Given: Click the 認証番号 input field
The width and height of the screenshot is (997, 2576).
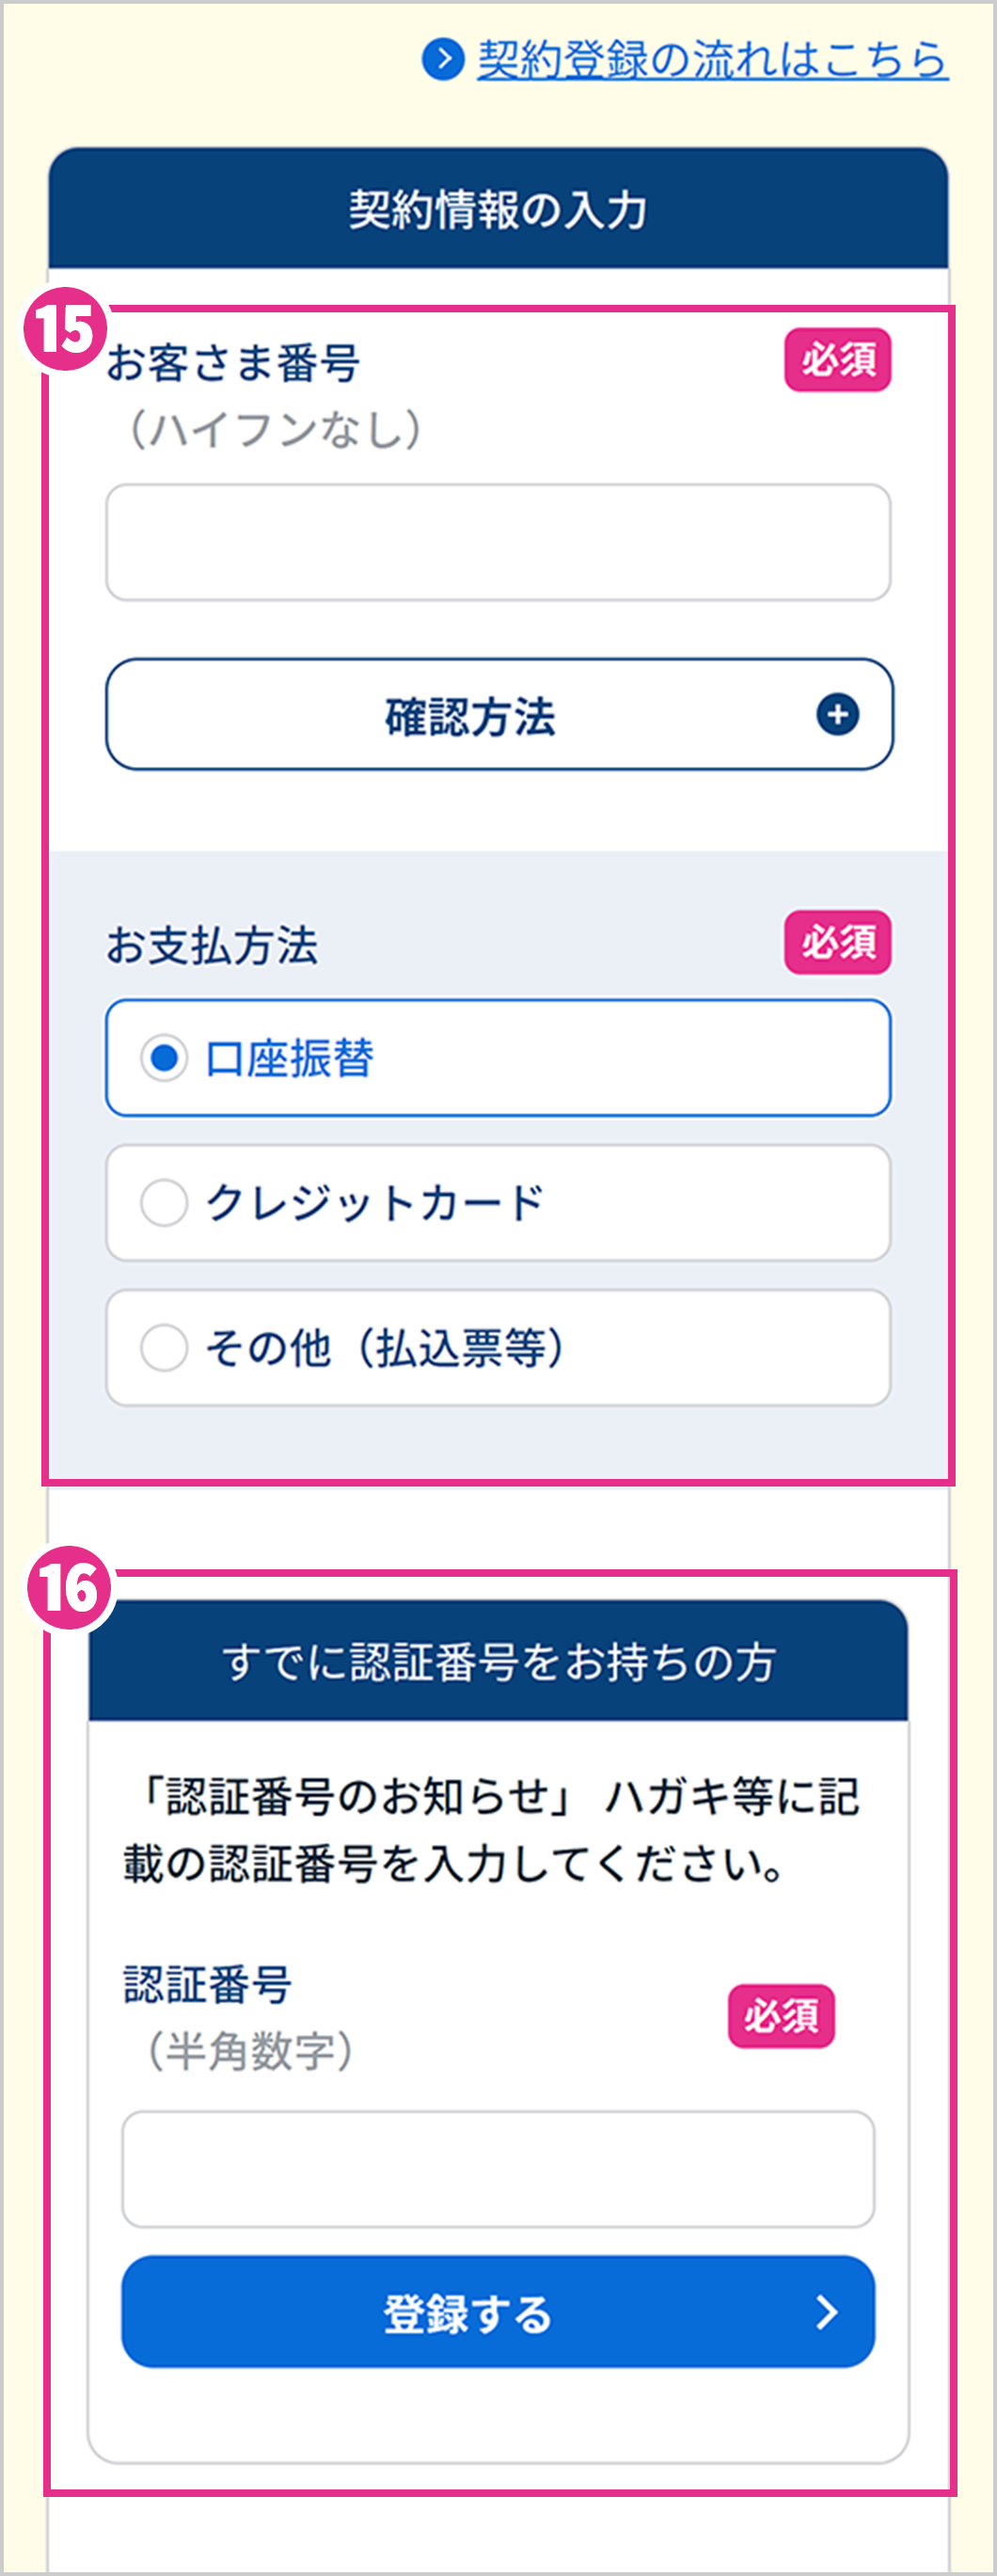Looking at the screenshot, I should coord(498,2169).
